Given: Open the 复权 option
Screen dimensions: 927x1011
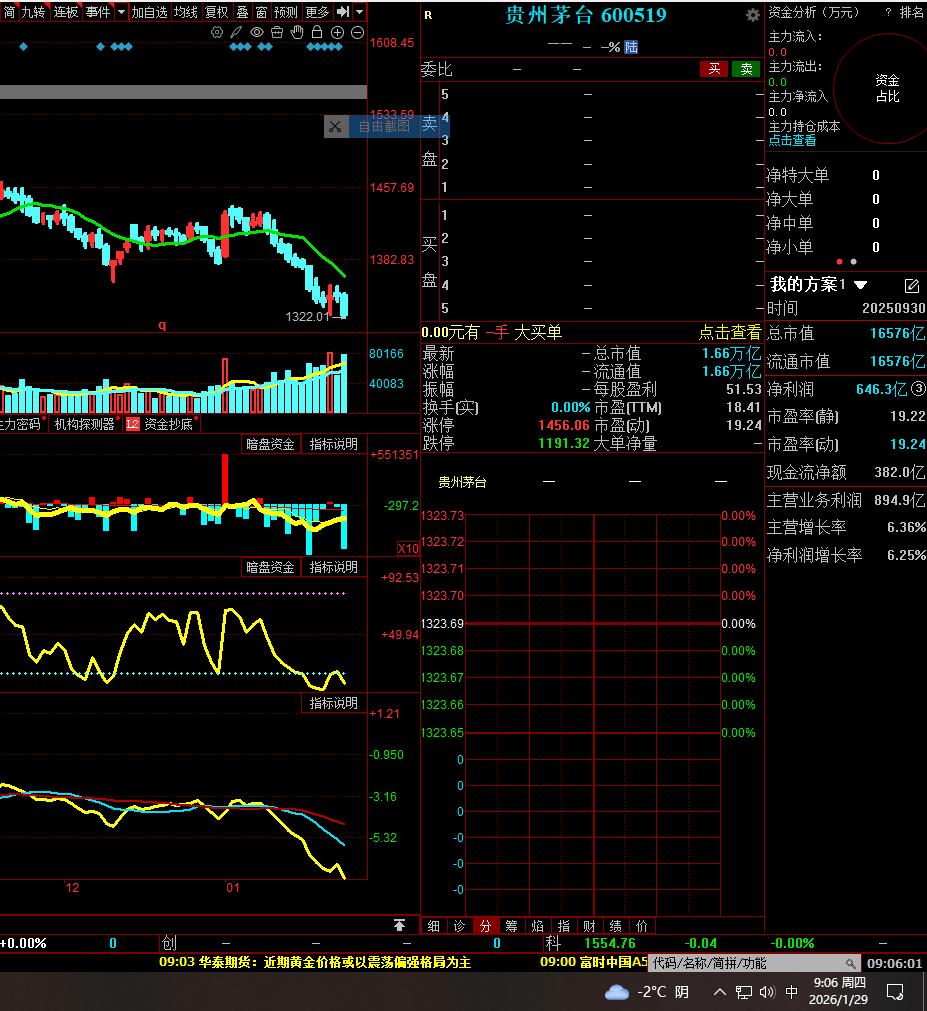Looking at the screenshot, I should (217, 12).
